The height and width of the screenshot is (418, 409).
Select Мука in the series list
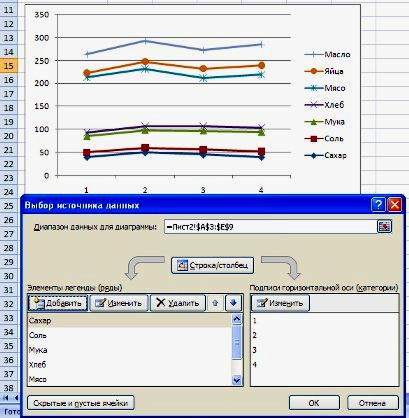pyautogui.click(x=129, y=350)
